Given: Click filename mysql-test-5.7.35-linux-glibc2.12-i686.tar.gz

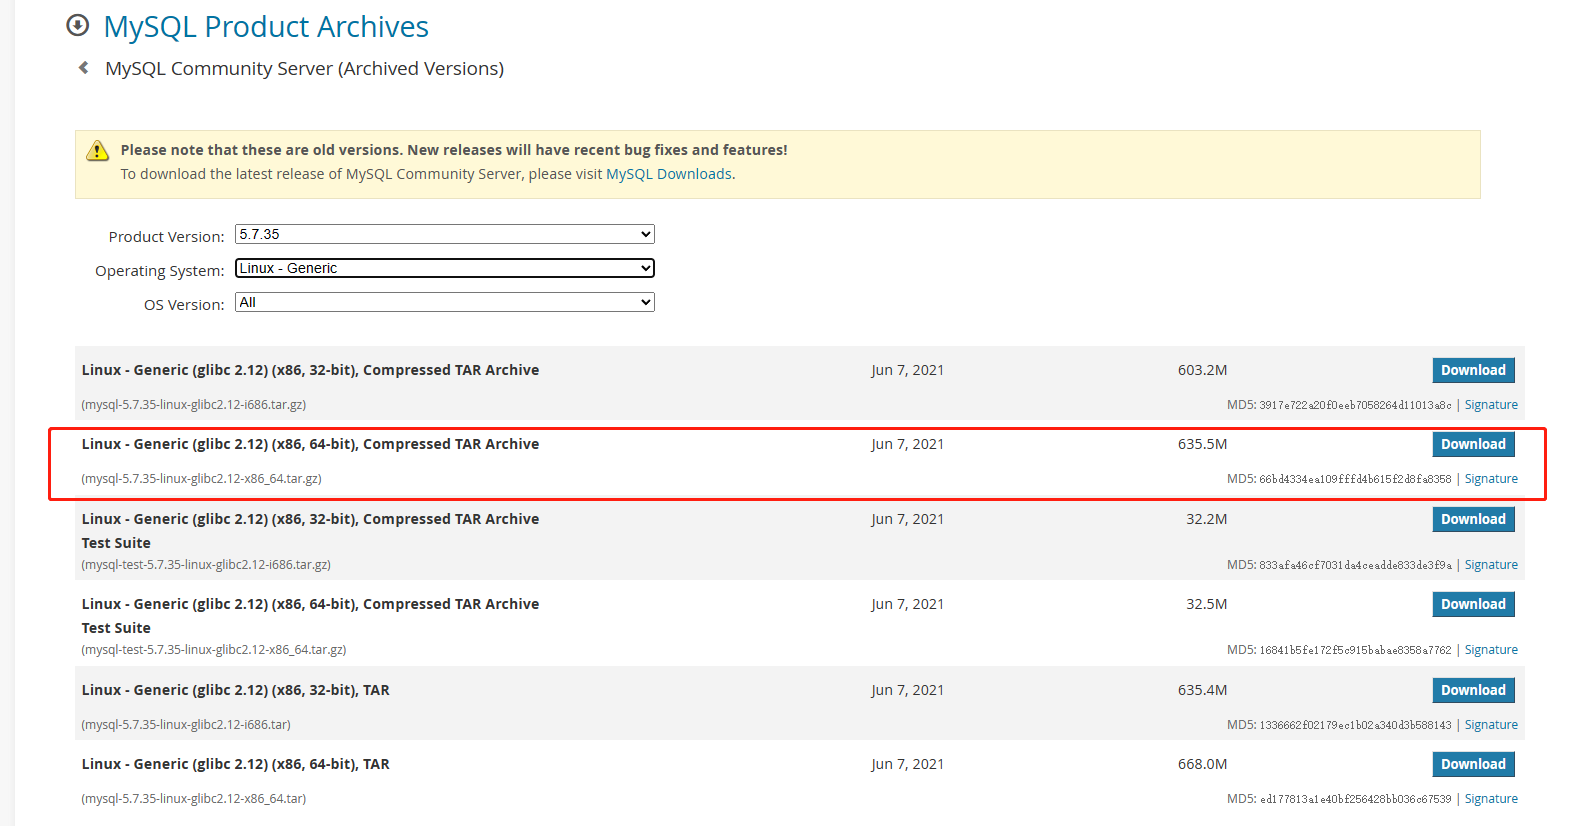Looking at the screenshot, I should click(206, 565).
